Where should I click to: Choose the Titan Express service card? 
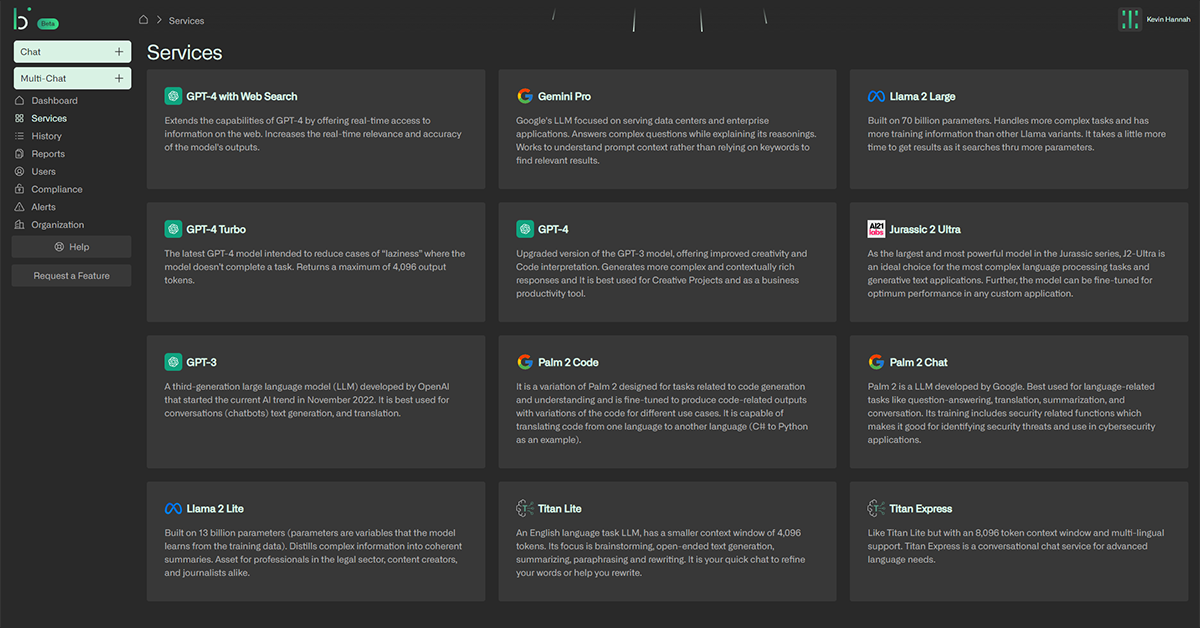[1018, 541]
